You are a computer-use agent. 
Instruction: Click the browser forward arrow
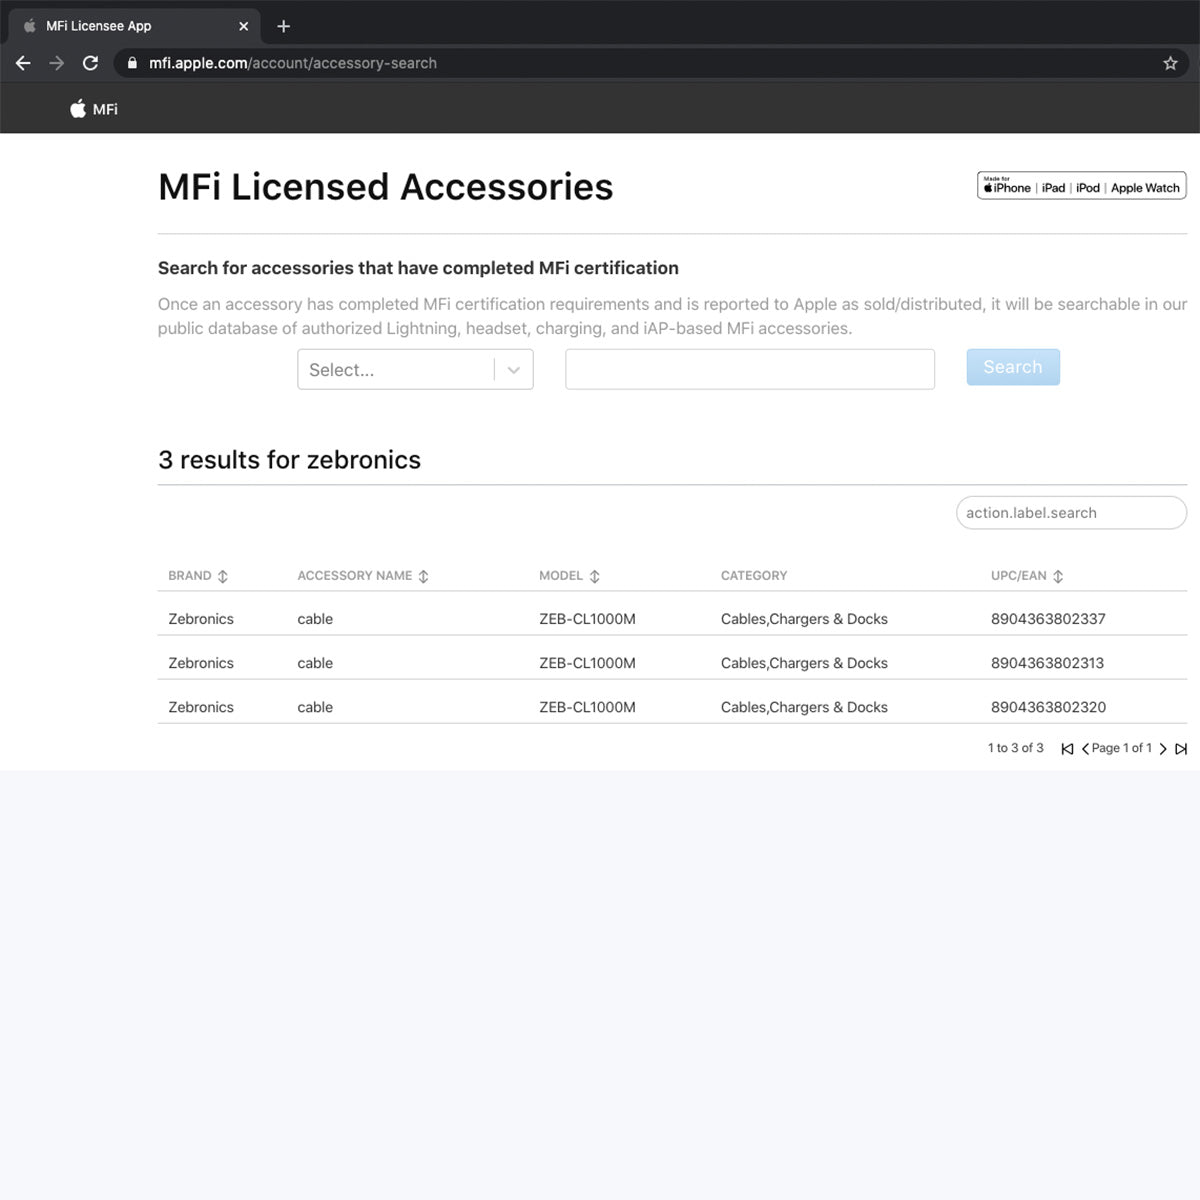(x=57, y=63)
